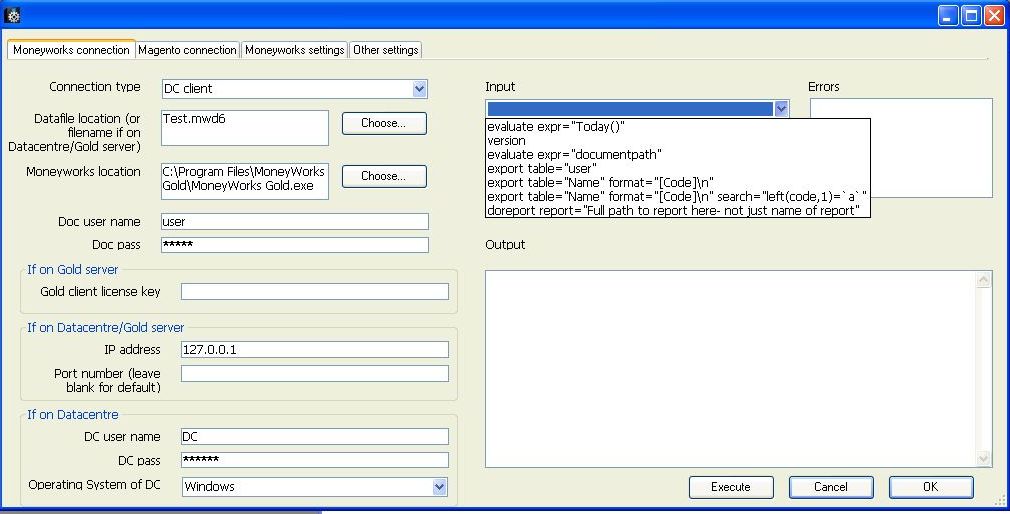Focus the DC pass field
Viewport: 1010px width, 514px height.
click(314, 460)
